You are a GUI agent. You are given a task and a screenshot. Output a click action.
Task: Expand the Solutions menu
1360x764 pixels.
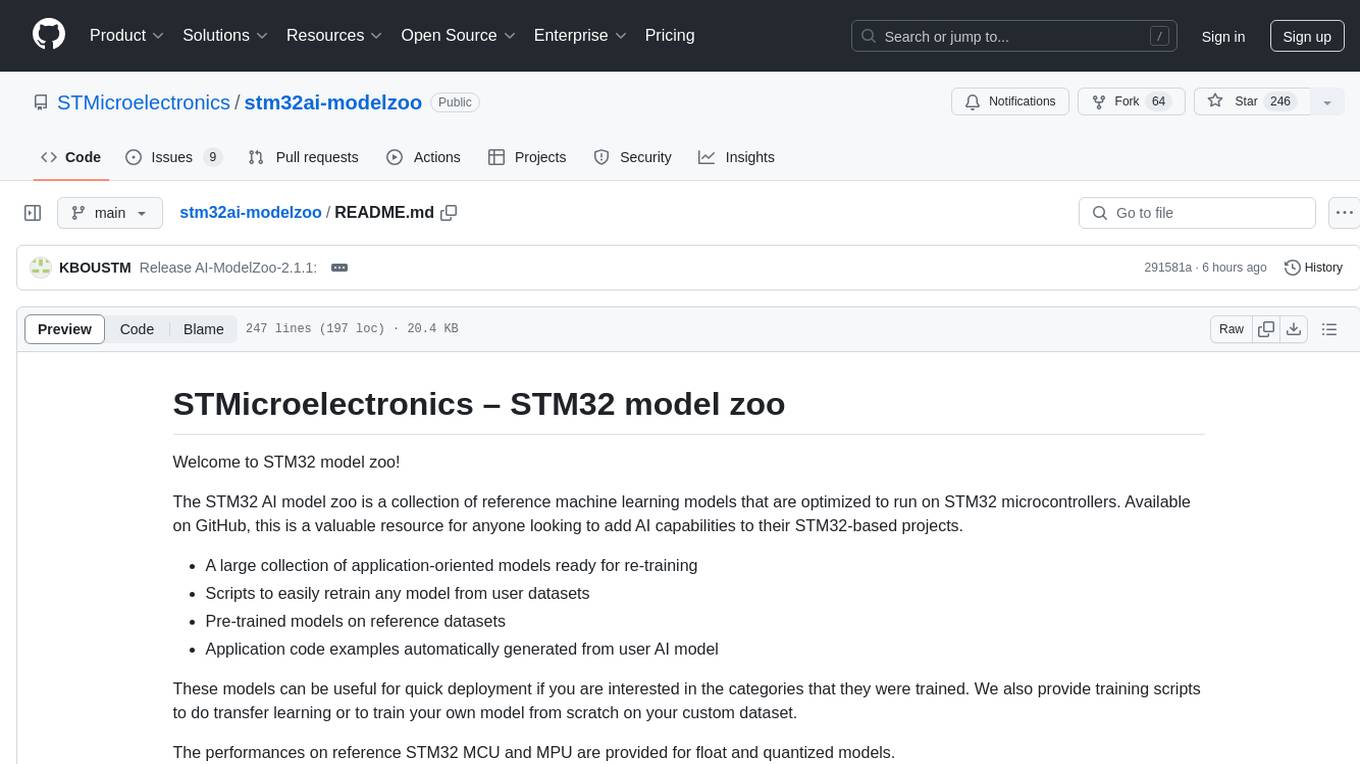[226, 35]
